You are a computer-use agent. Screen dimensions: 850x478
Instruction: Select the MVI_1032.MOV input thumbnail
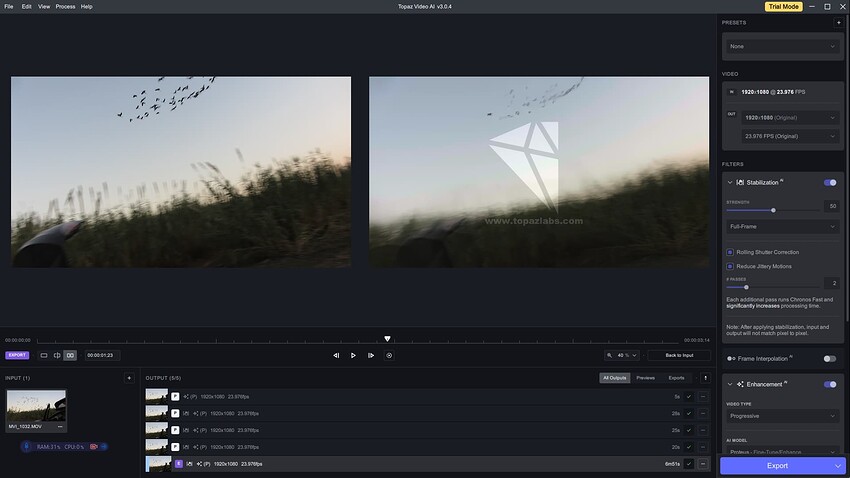tap(36, 406)
